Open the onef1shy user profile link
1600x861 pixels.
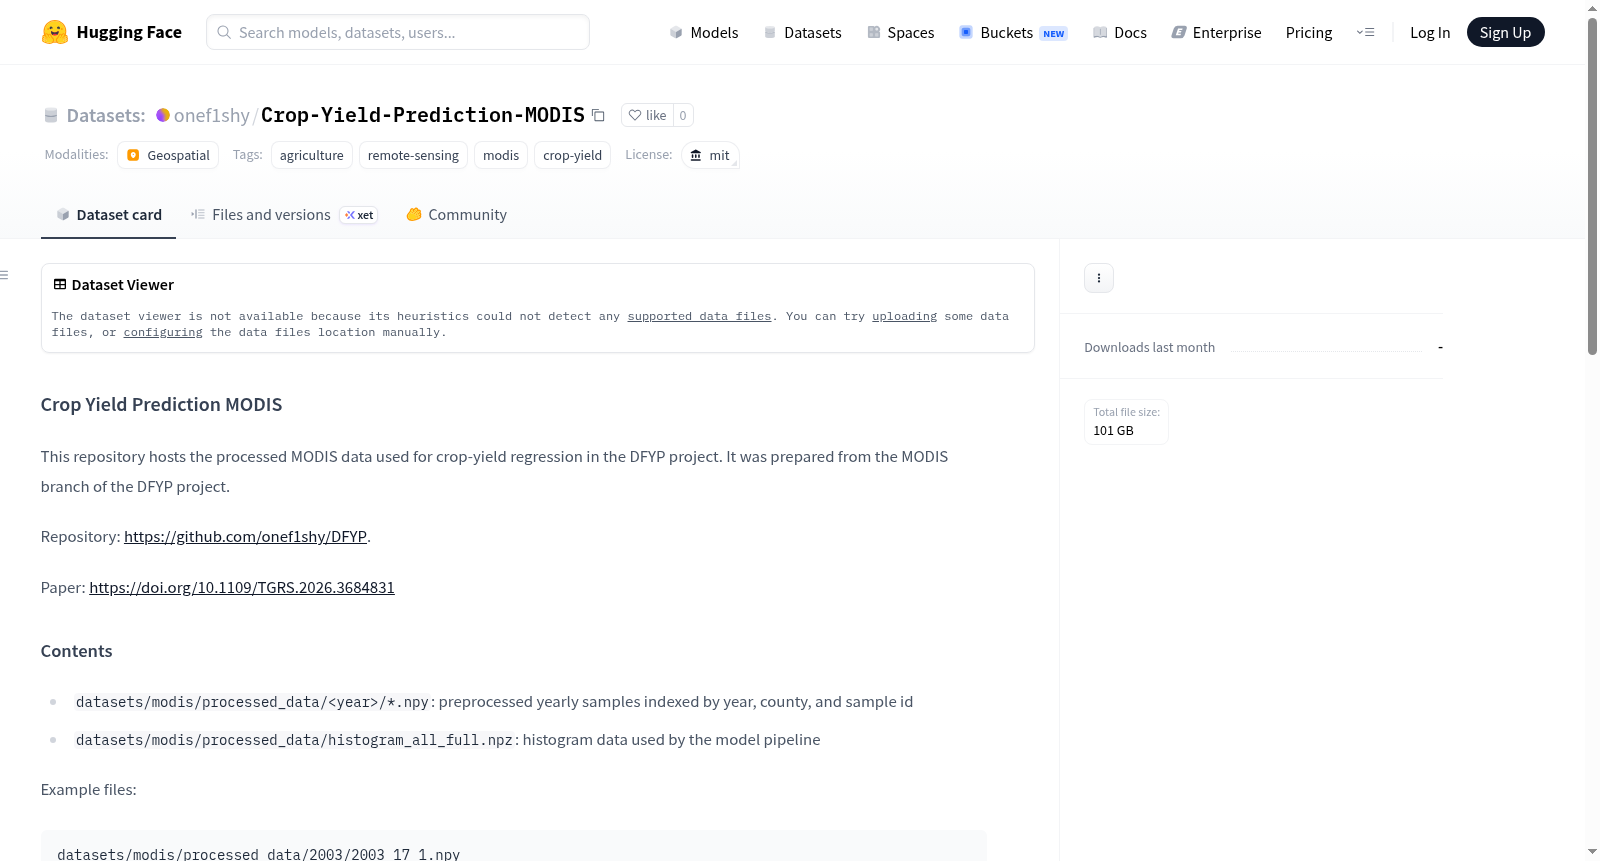tap(211, 115)
